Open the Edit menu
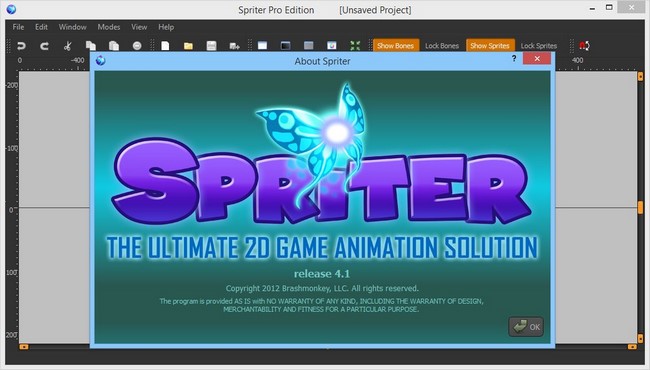This screenshot has height=370, width=650. [x=41, y=27]
